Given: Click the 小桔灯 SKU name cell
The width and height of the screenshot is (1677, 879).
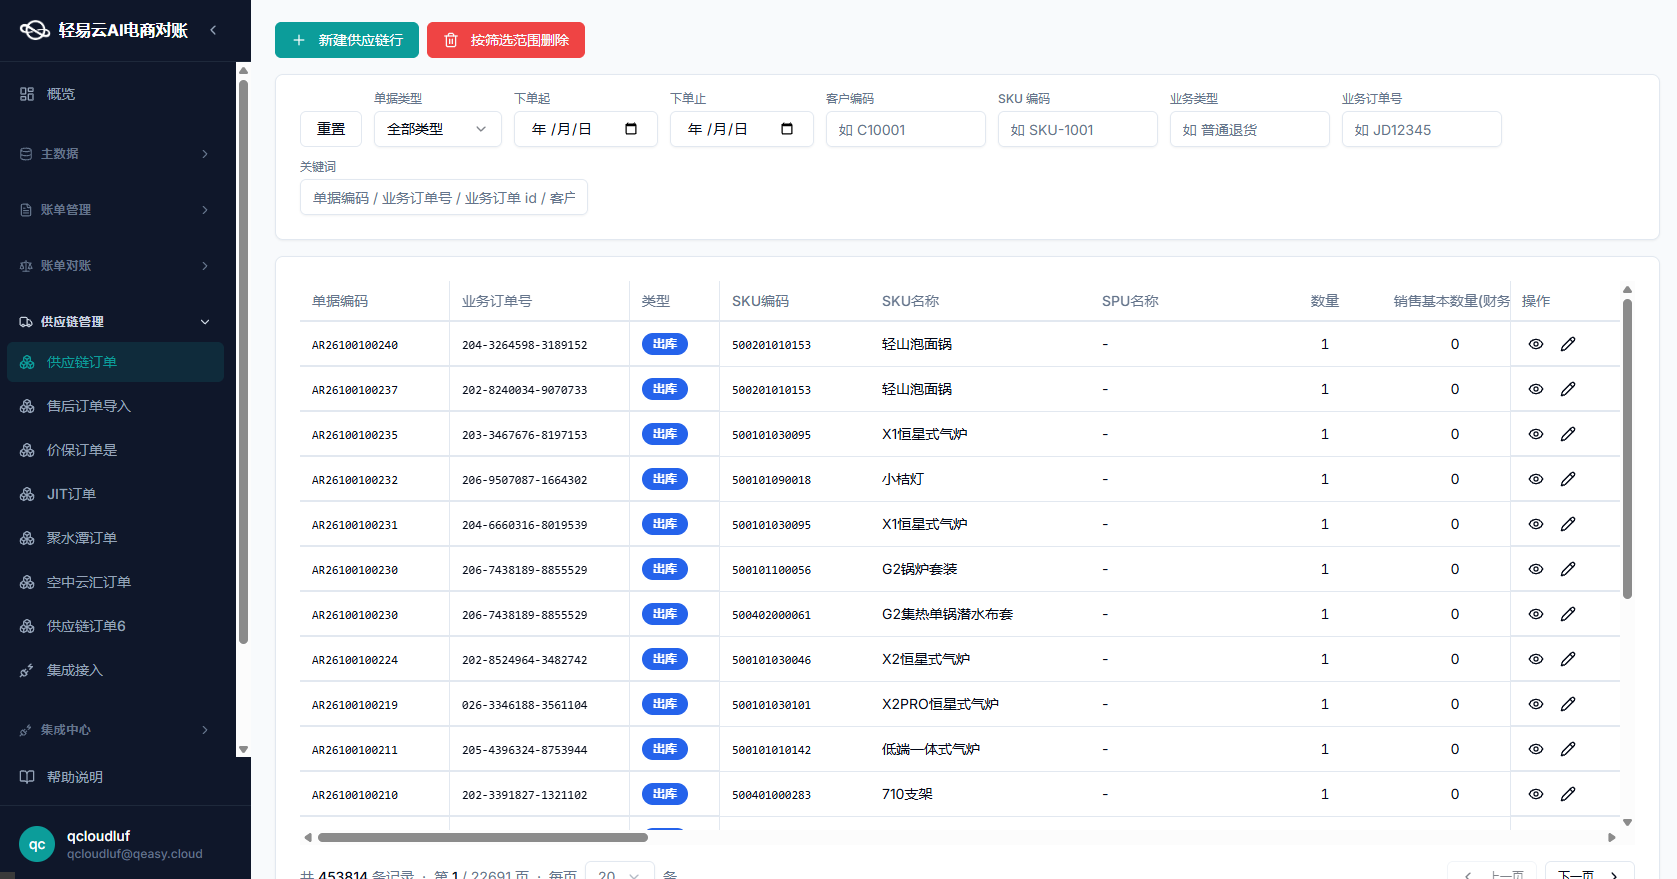Looking at the screenshot, I should (x=903, y=479).
